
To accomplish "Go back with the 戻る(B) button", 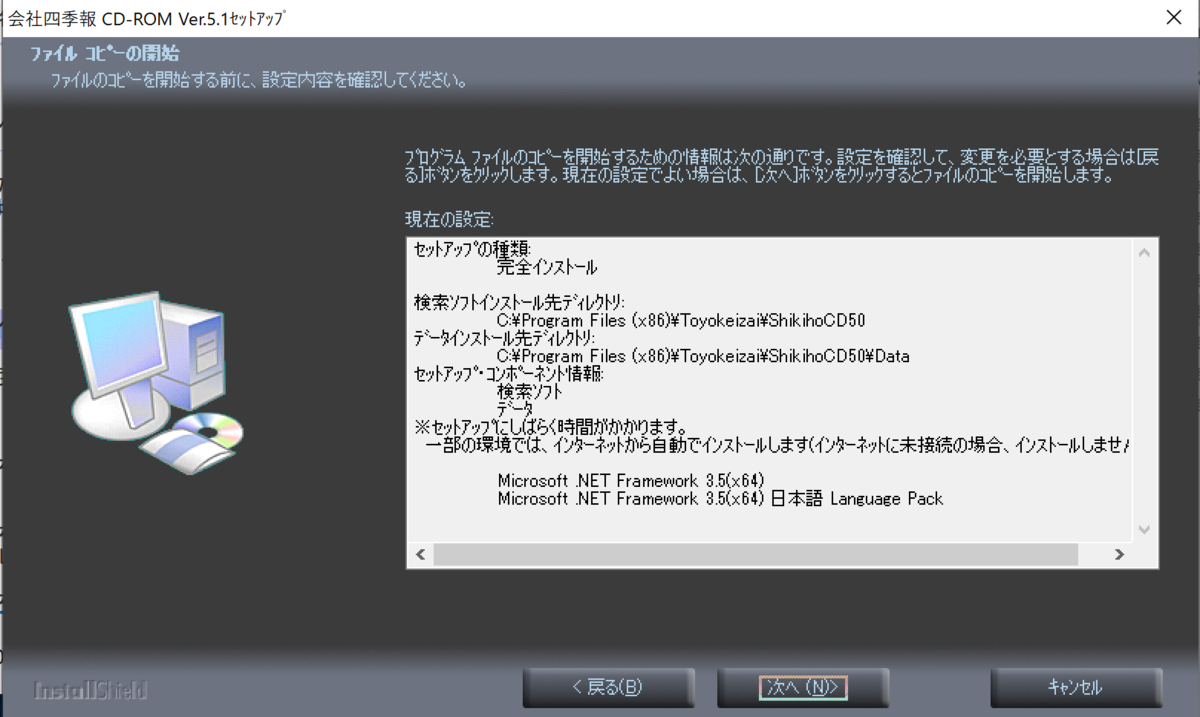I will click(608, 687).
